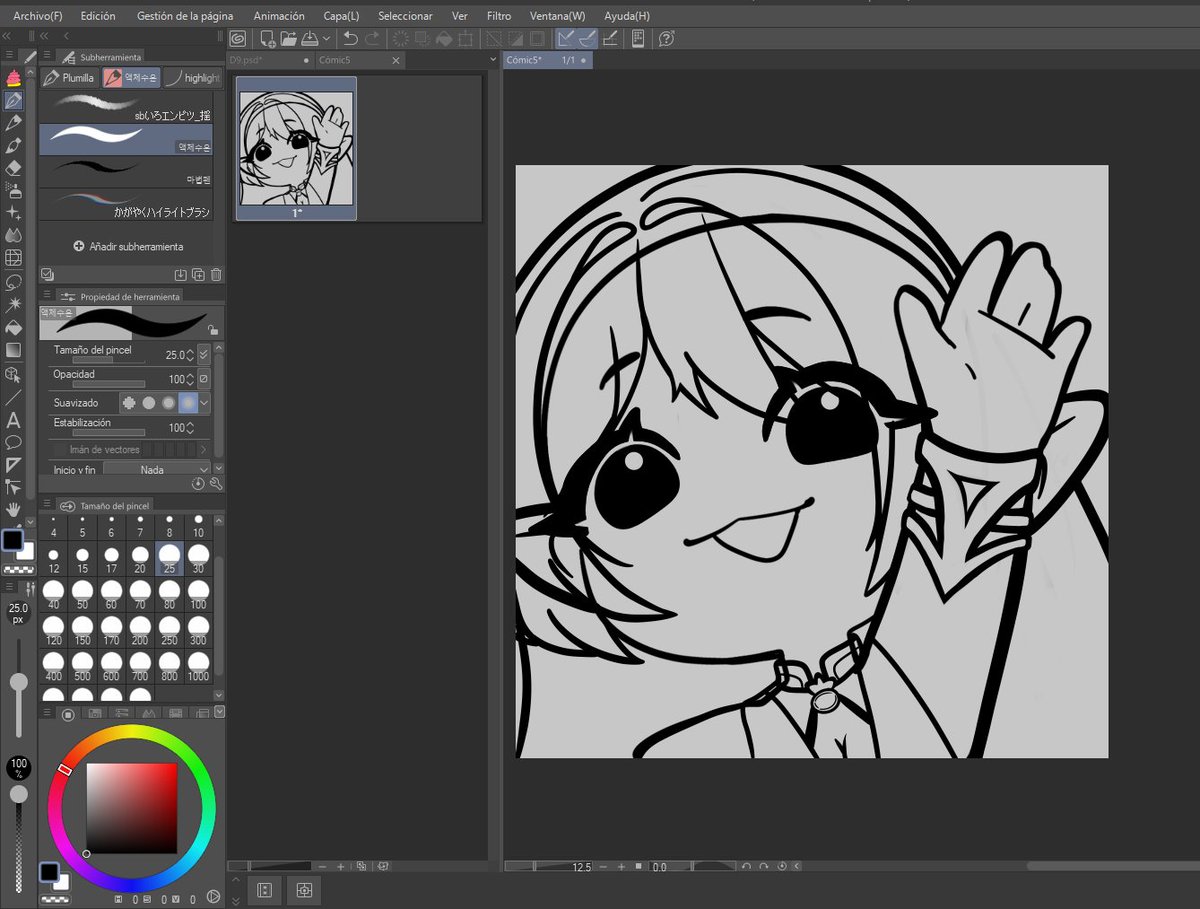Open the Suavizado dropdown arrow
The width and height of the screenshot is (1200, 909).
205,402
